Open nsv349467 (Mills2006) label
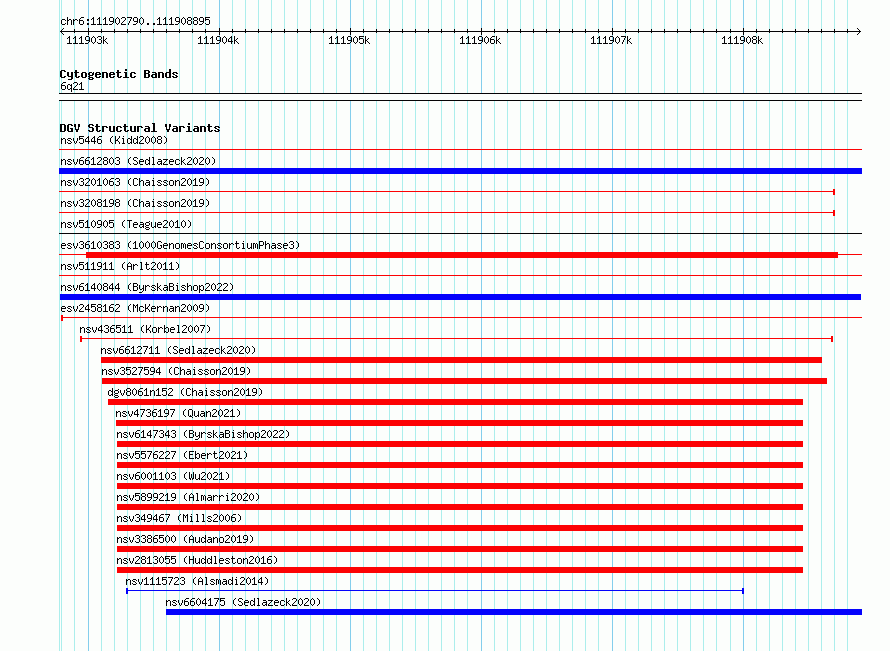Image resolution: width=890 pixels, height=651 pixels. pyautogui.click(x=179, y=518)
